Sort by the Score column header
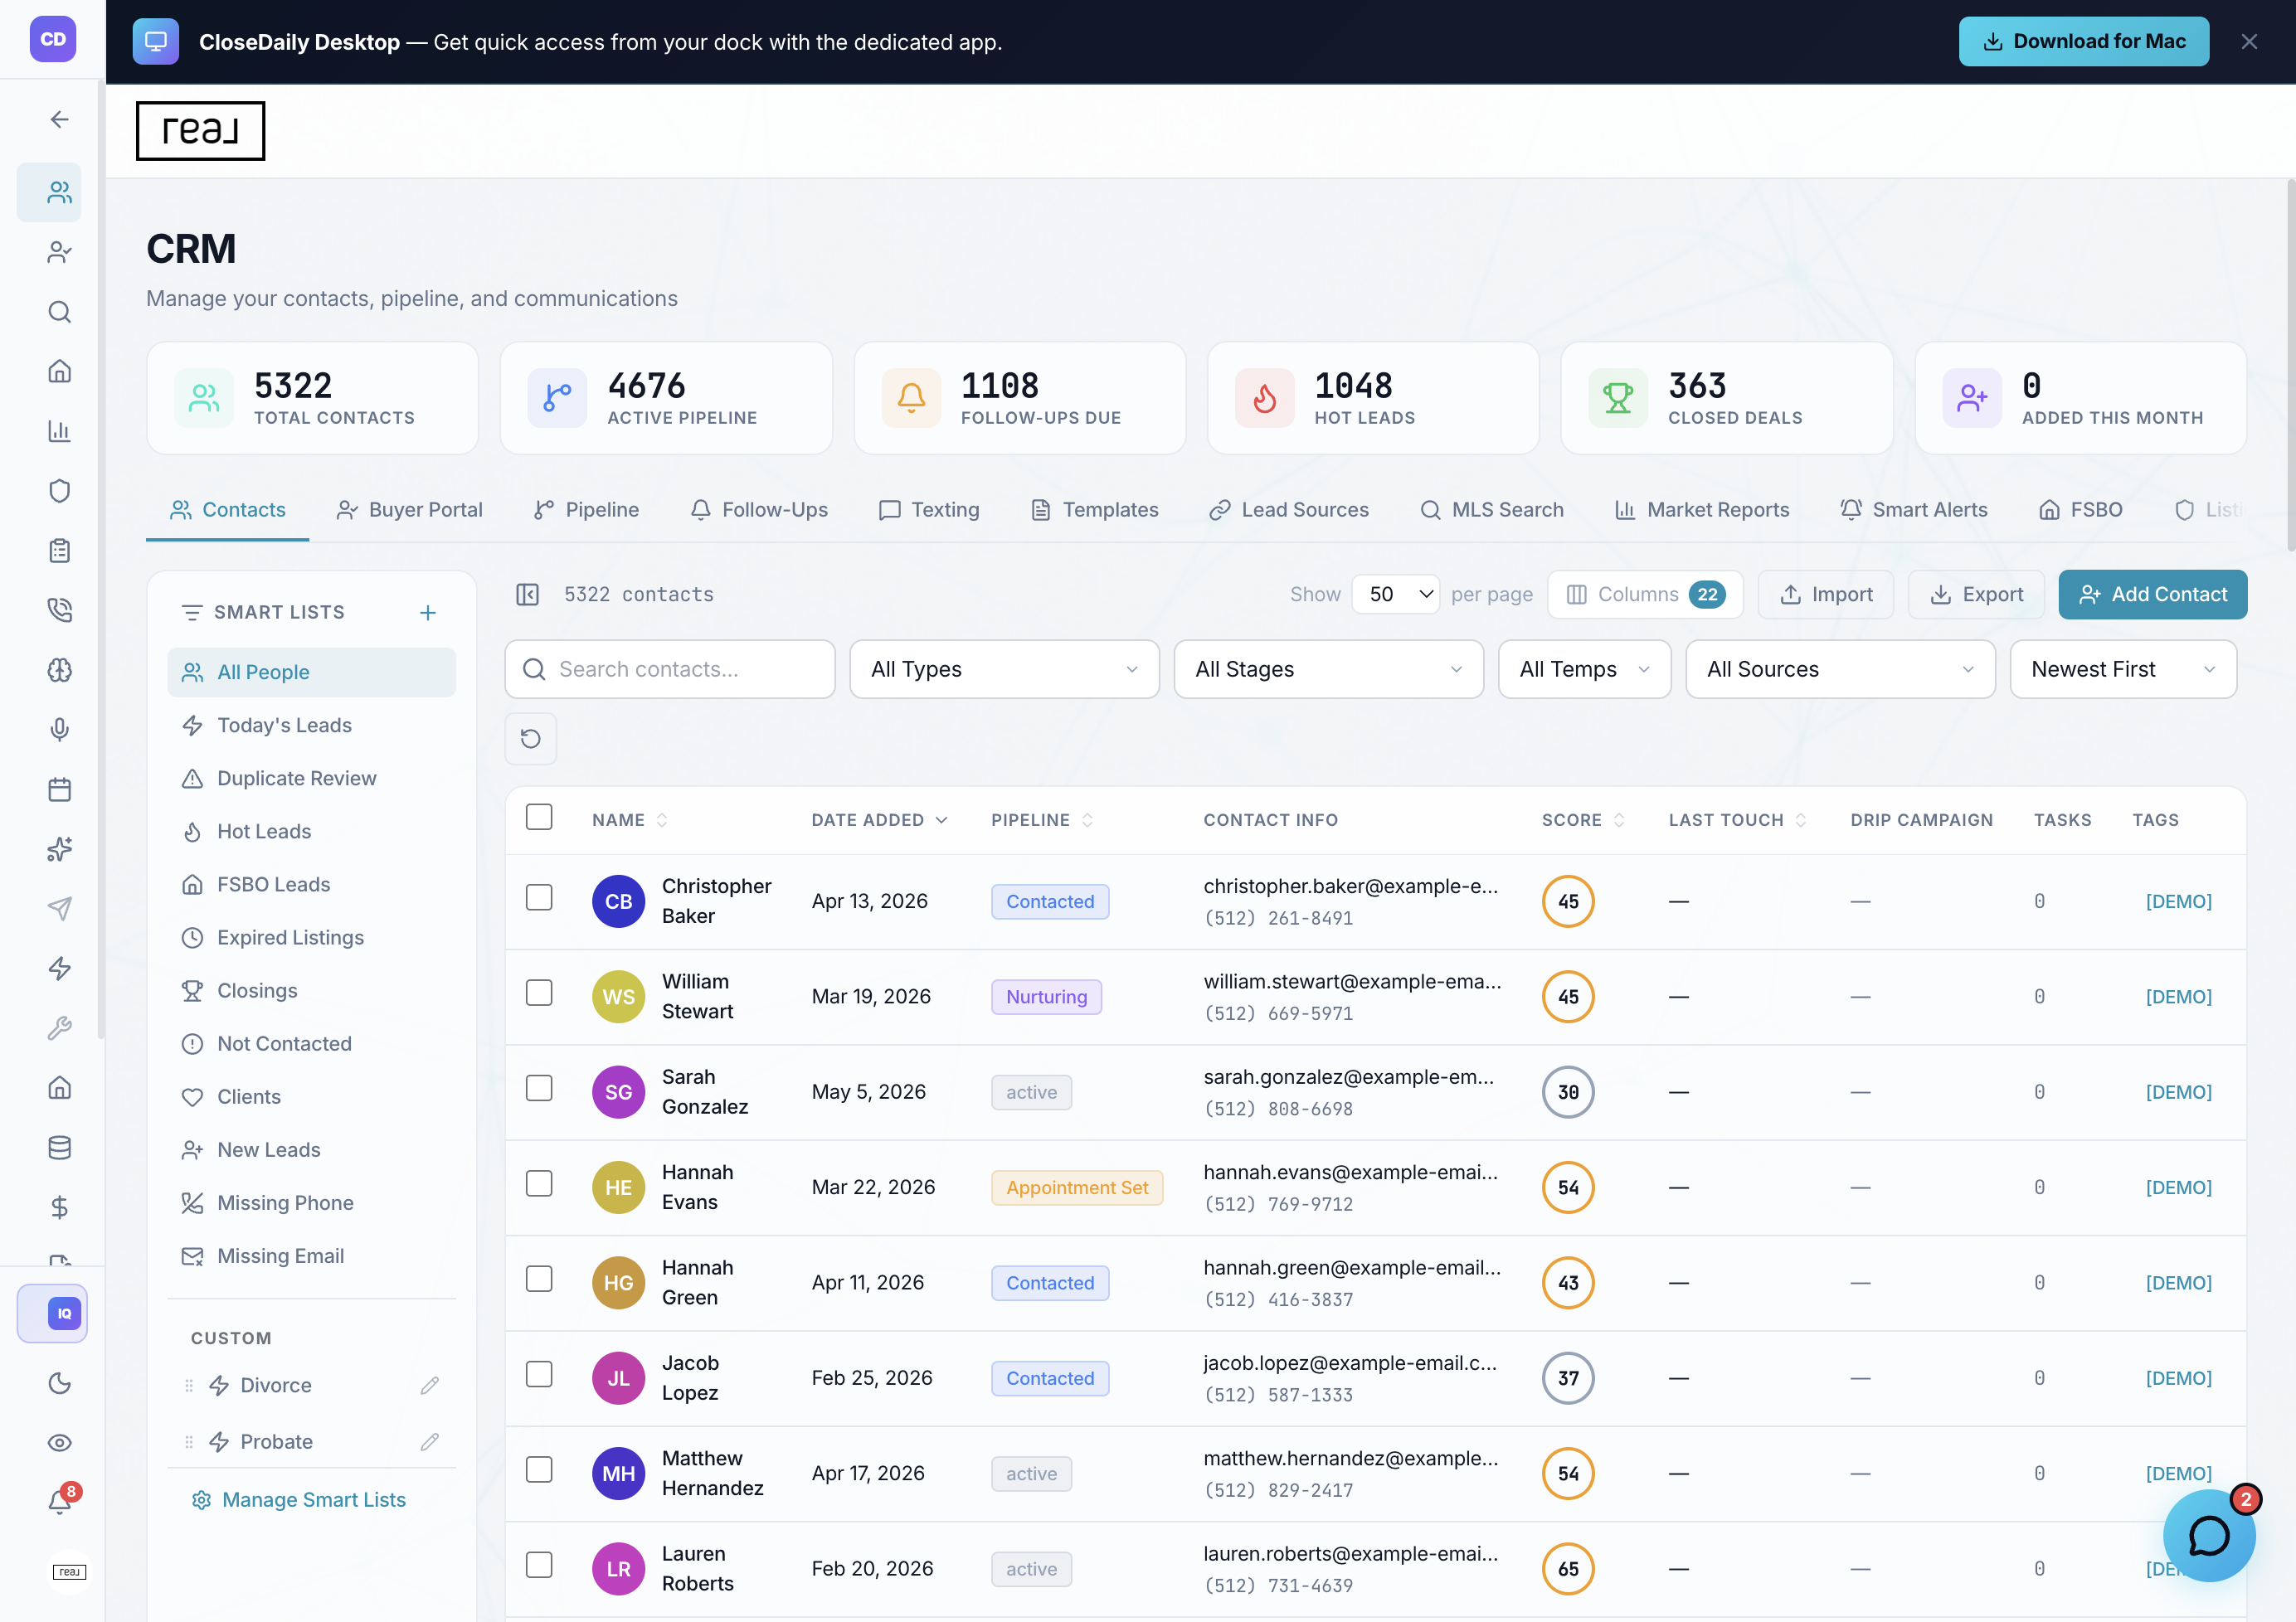 [1583, 821]
